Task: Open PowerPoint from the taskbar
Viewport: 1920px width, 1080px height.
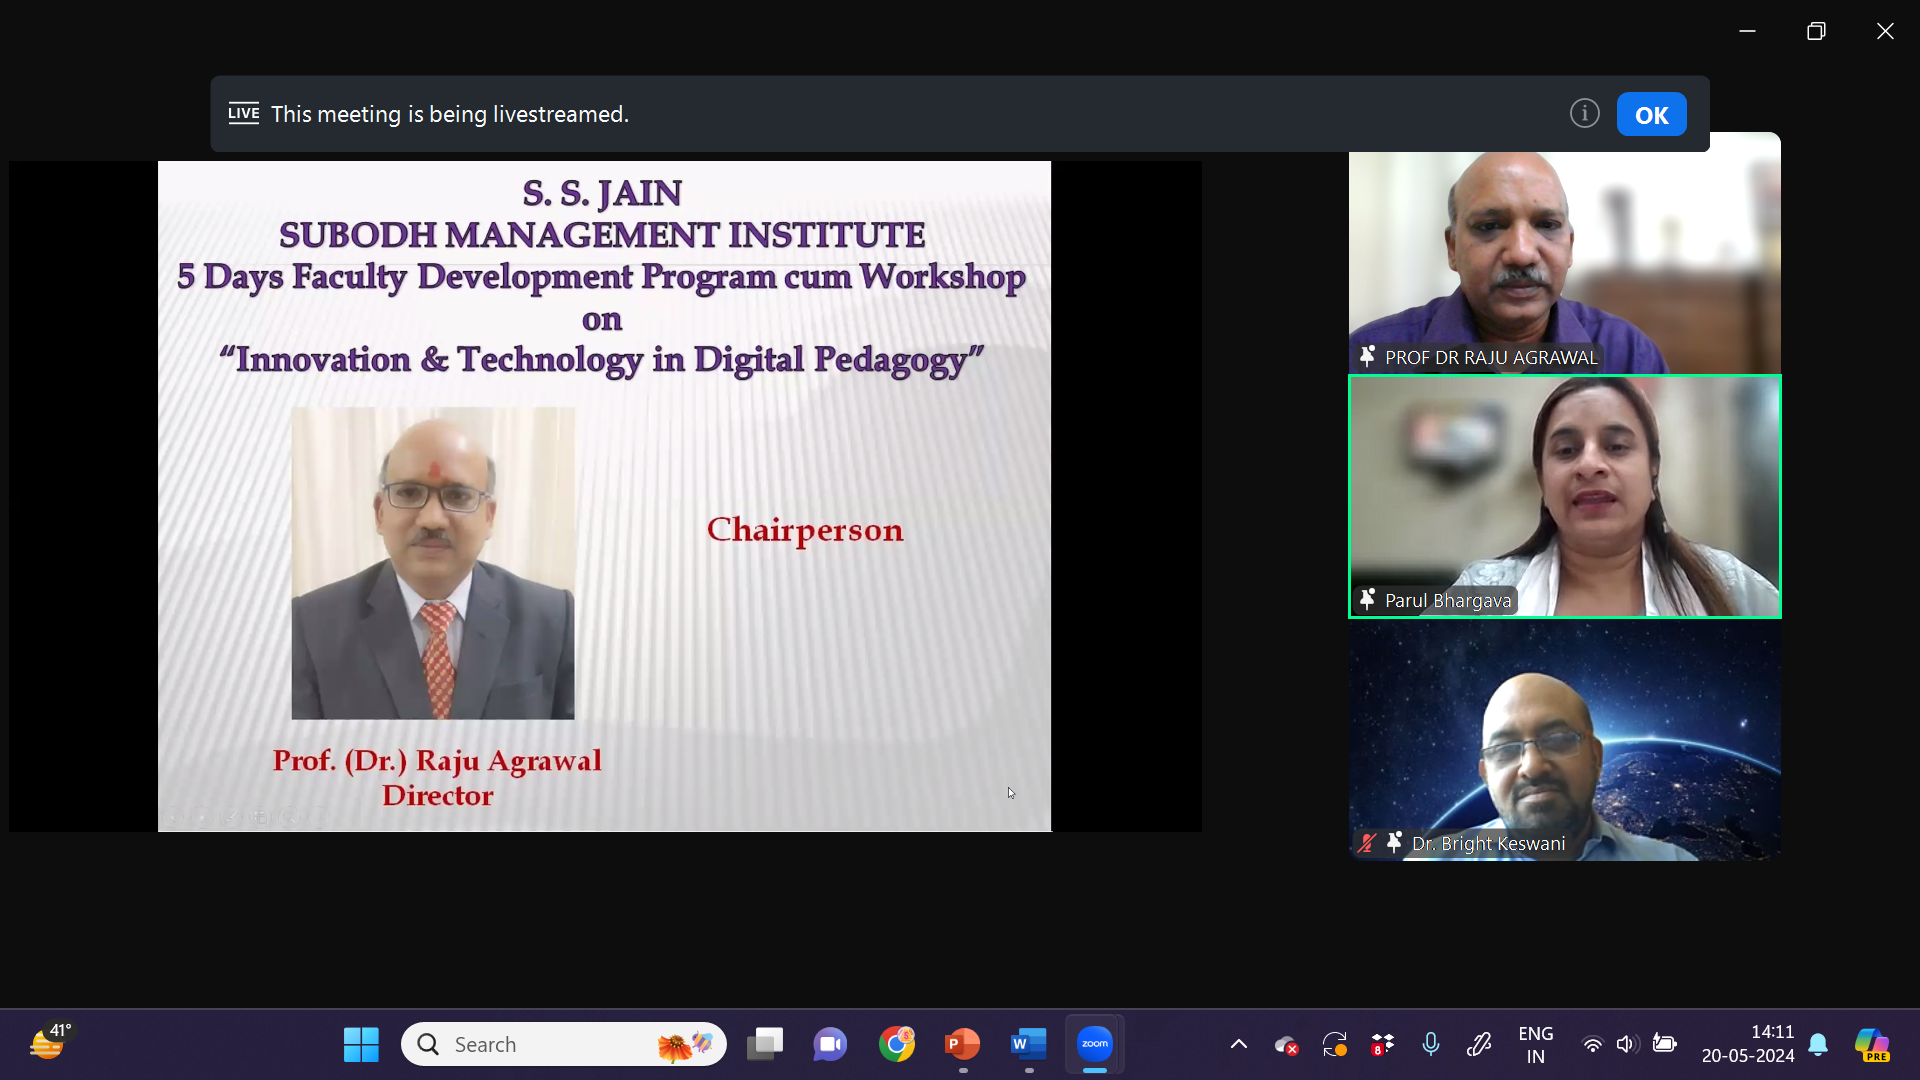Action: 962,1044
